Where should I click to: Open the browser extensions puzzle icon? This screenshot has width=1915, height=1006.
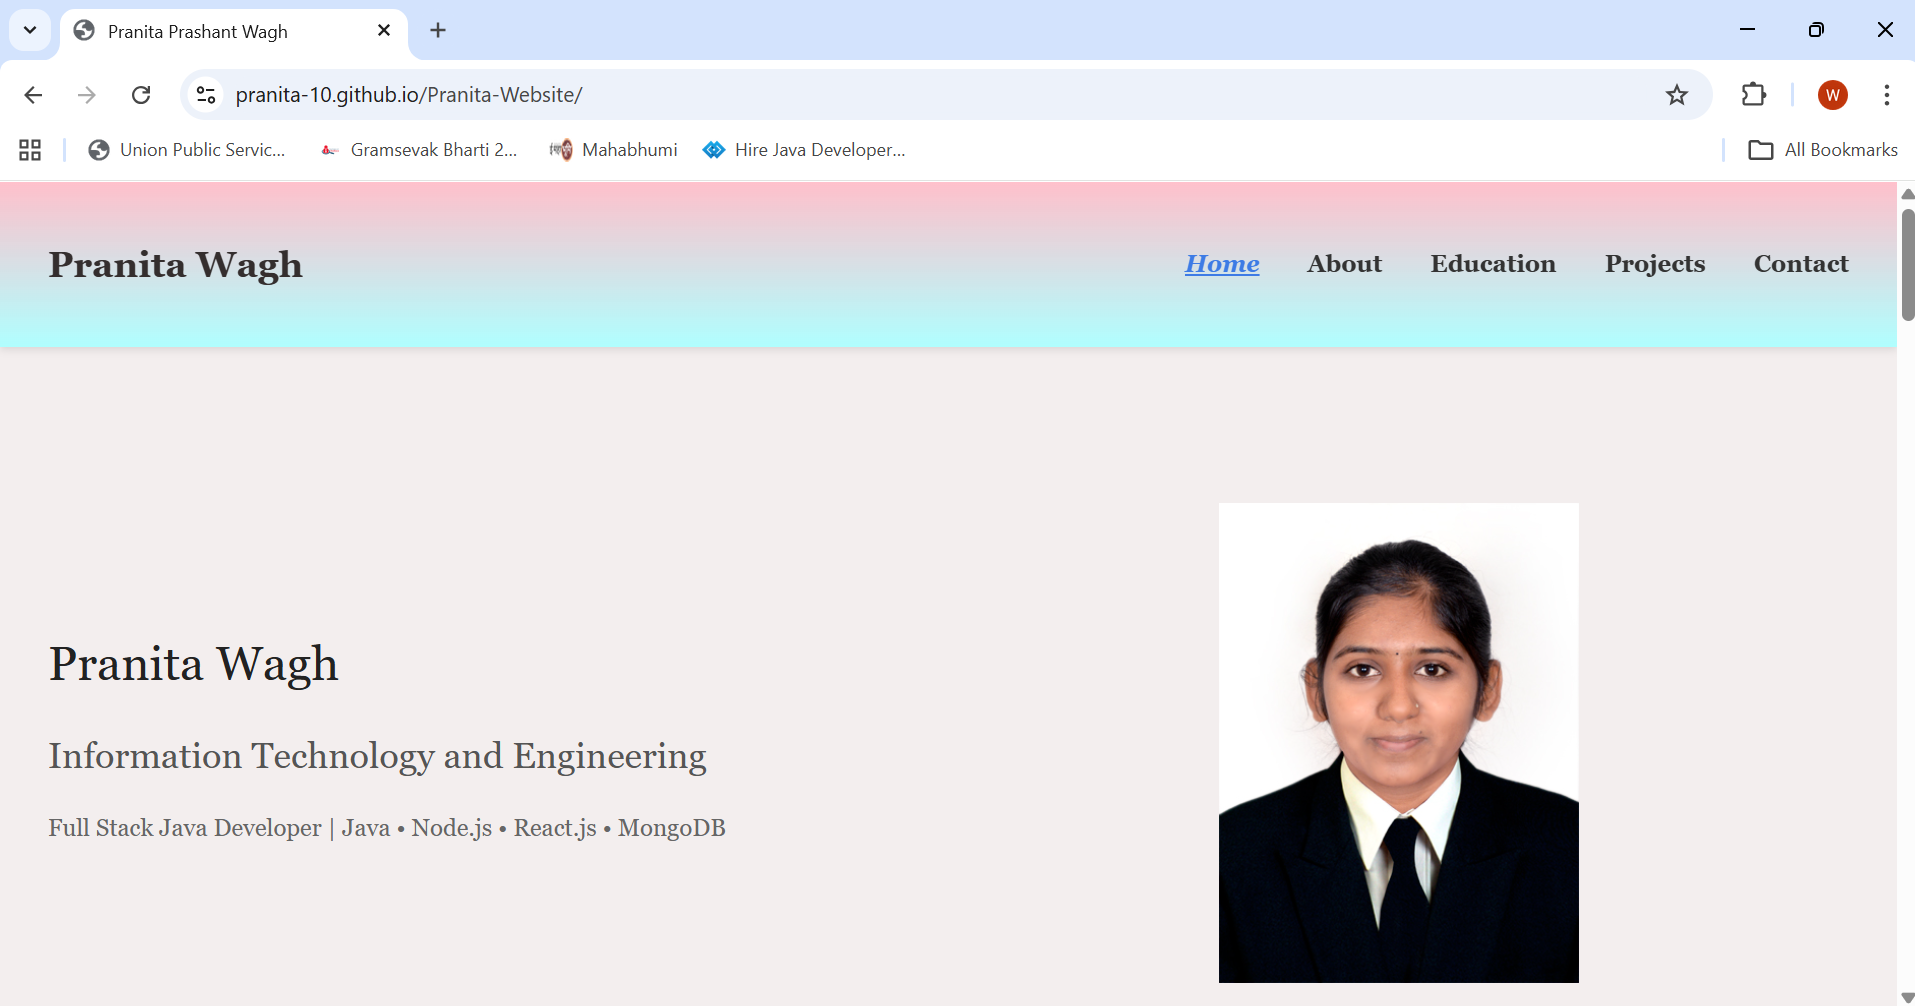pos(1754,95)
